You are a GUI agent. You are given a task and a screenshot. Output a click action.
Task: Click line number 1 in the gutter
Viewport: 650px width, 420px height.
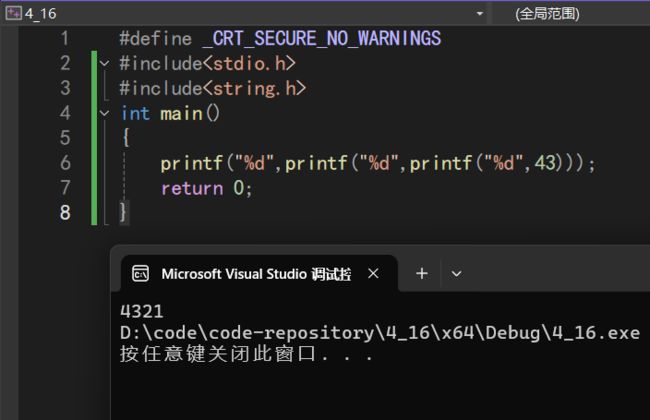pyautogui.click(x=65, y=38)
